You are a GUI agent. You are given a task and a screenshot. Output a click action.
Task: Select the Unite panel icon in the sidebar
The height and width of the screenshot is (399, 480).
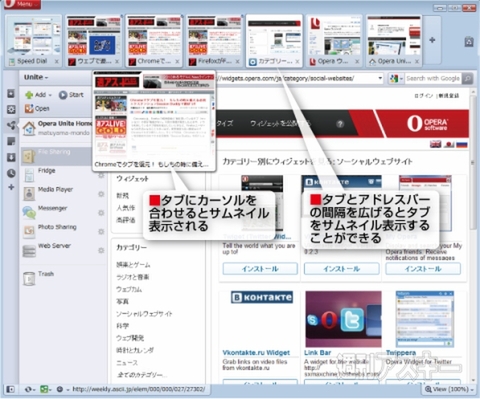[x=11, y=125]
